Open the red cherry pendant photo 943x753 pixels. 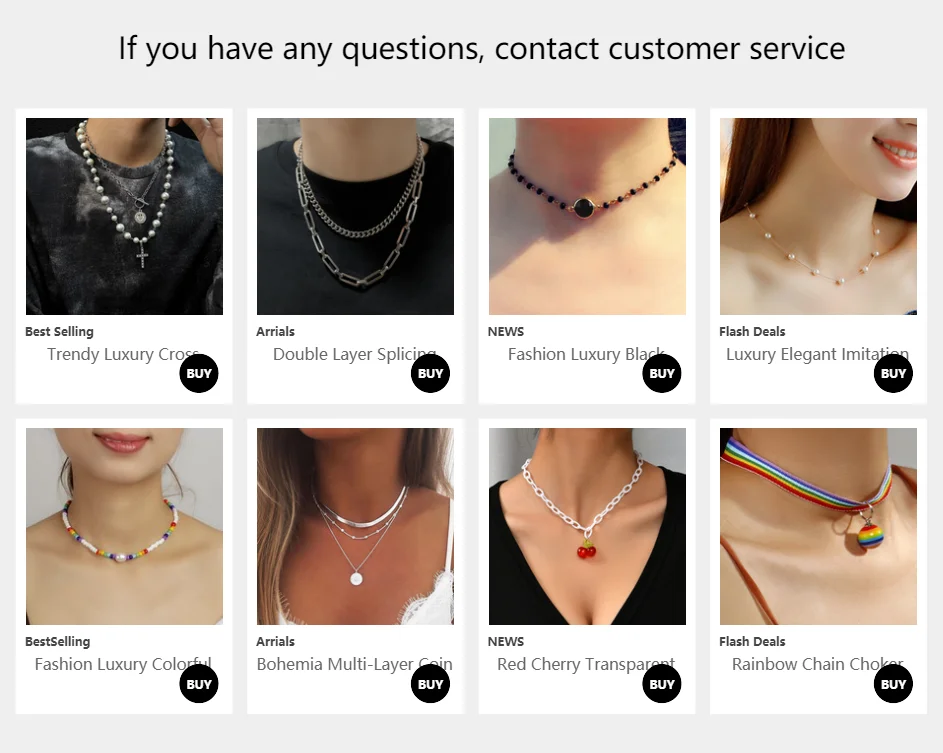pos(587,526)
